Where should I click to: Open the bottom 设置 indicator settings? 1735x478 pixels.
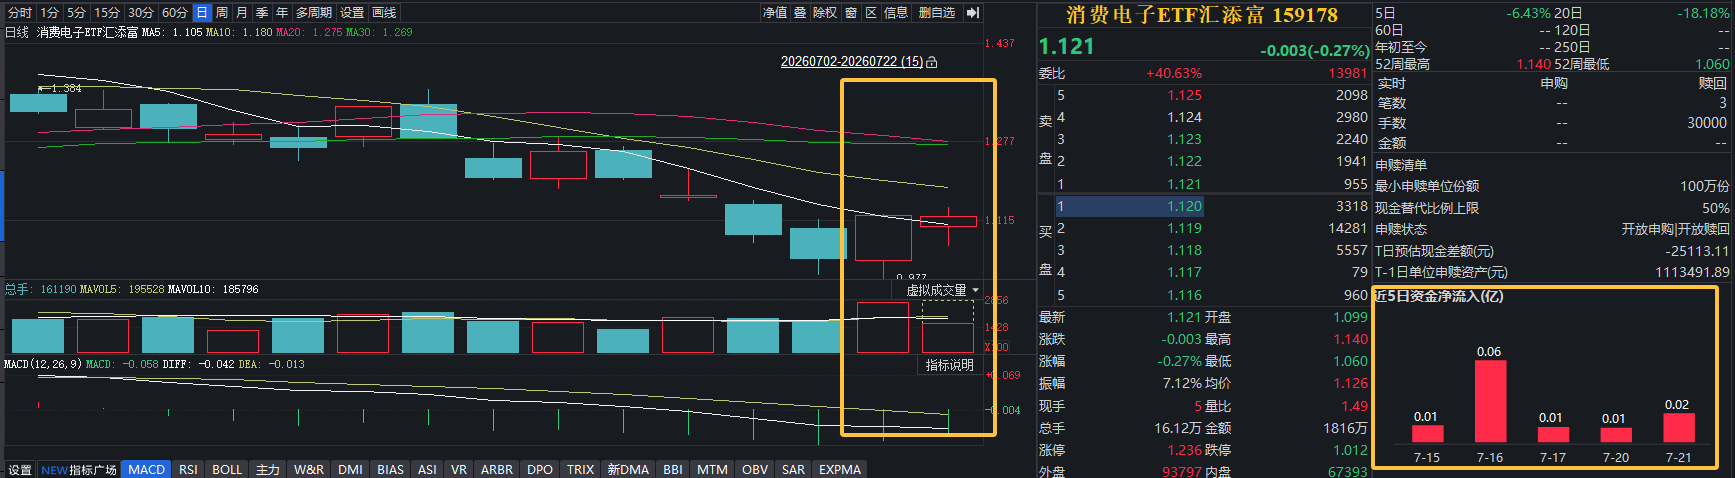[20, 470]
